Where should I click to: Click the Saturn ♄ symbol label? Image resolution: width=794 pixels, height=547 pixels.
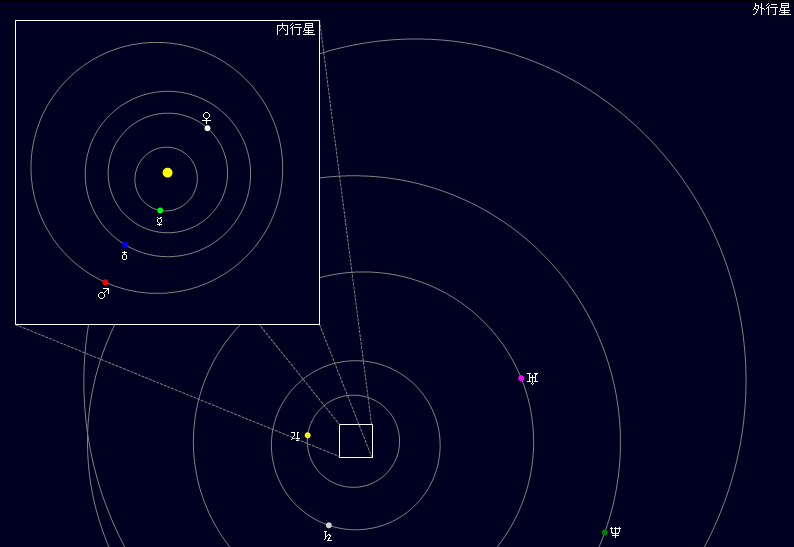click(x=328, y=536)
